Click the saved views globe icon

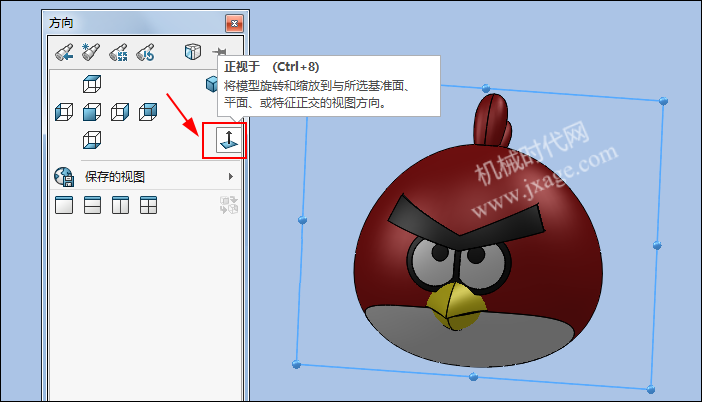[x=64, y=176]
